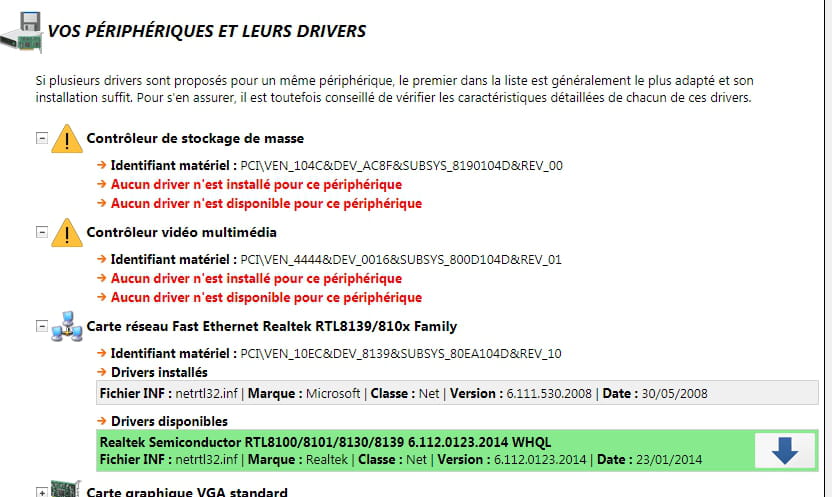Download the Realtek RTL8100 driver via blue arrow
832x497 pixels.
coord(785,451)
